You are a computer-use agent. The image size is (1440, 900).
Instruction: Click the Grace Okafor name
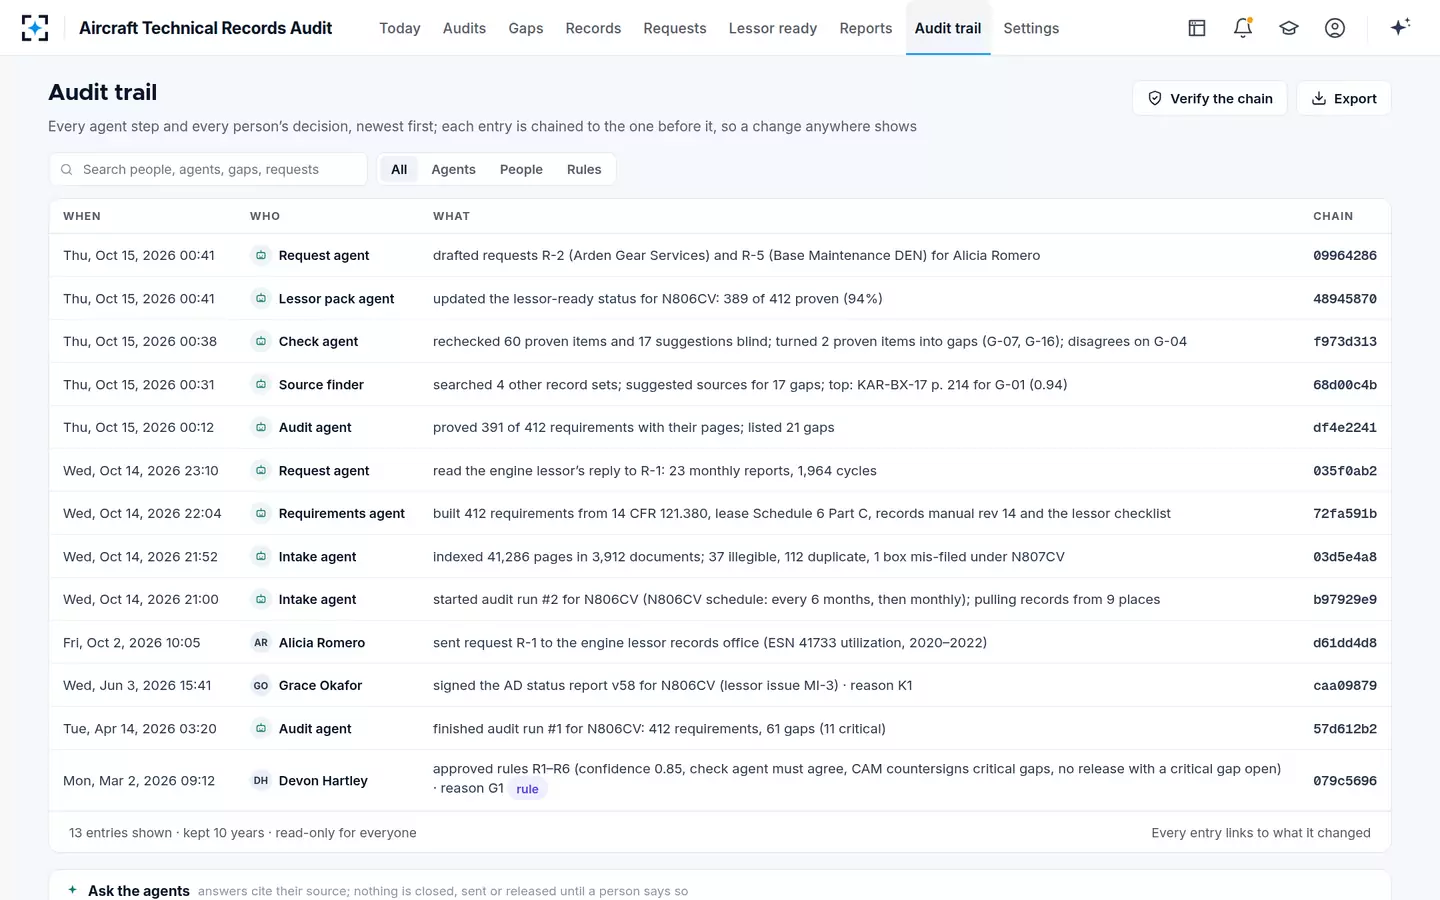[x=320, y=685]
